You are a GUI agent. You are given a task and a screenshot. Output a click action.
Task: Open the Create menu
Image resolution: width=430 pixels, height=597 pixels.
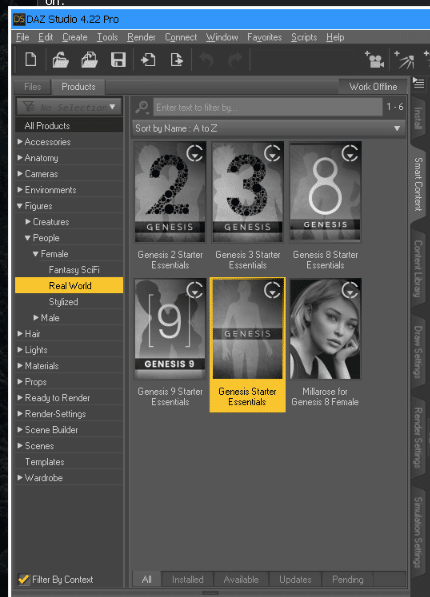75,37
